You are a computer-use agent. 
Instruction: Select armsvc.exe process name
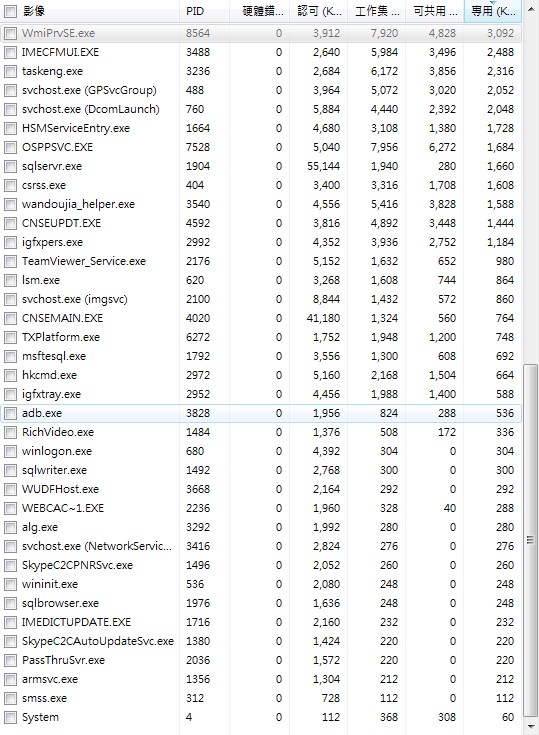[x=50, y=679]
